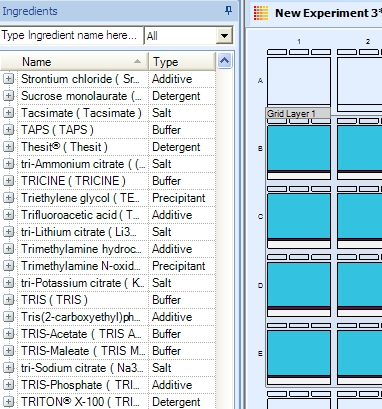Click the ingredient name search field

71,35
